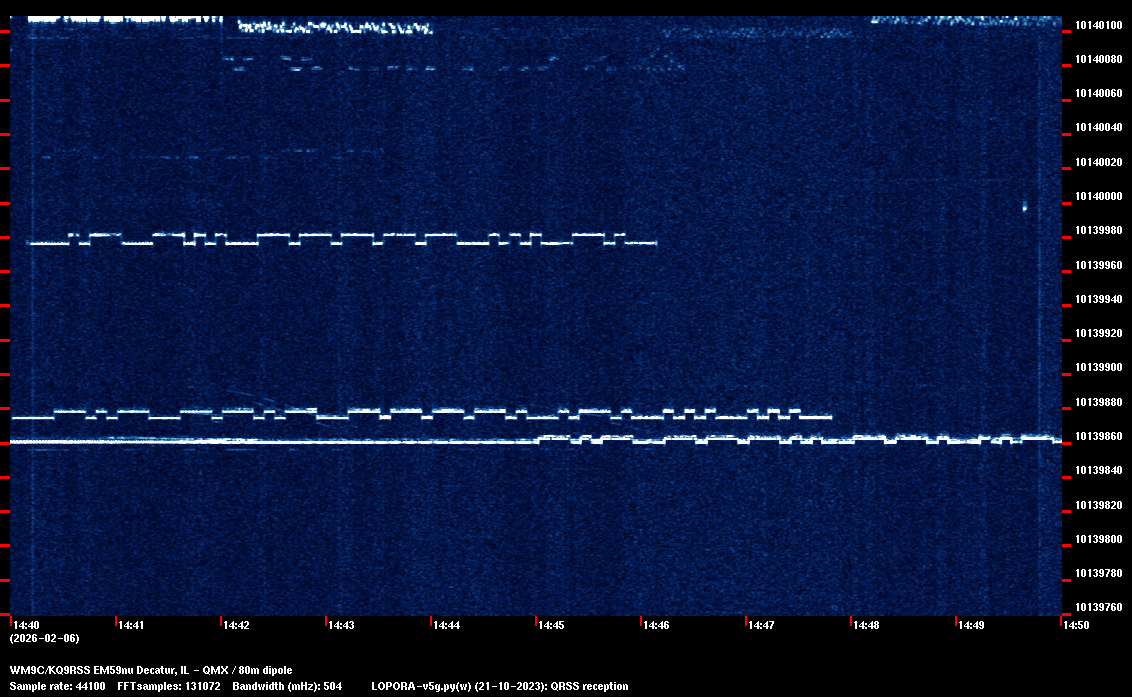Click the LOPORA QRSS reception caption

click(499, 686)
